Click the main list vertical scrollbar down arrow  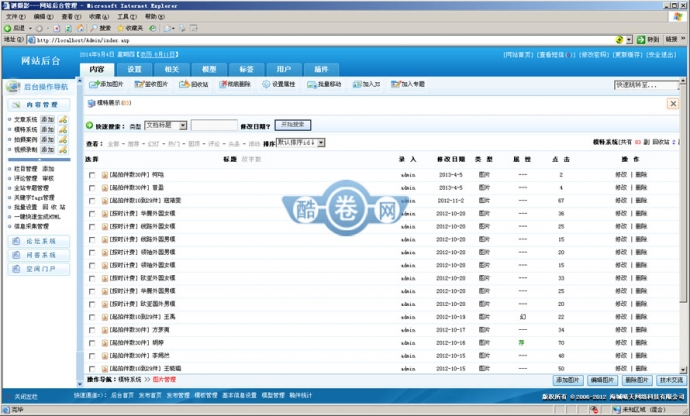pyautogui.click(x=683, y=370)
